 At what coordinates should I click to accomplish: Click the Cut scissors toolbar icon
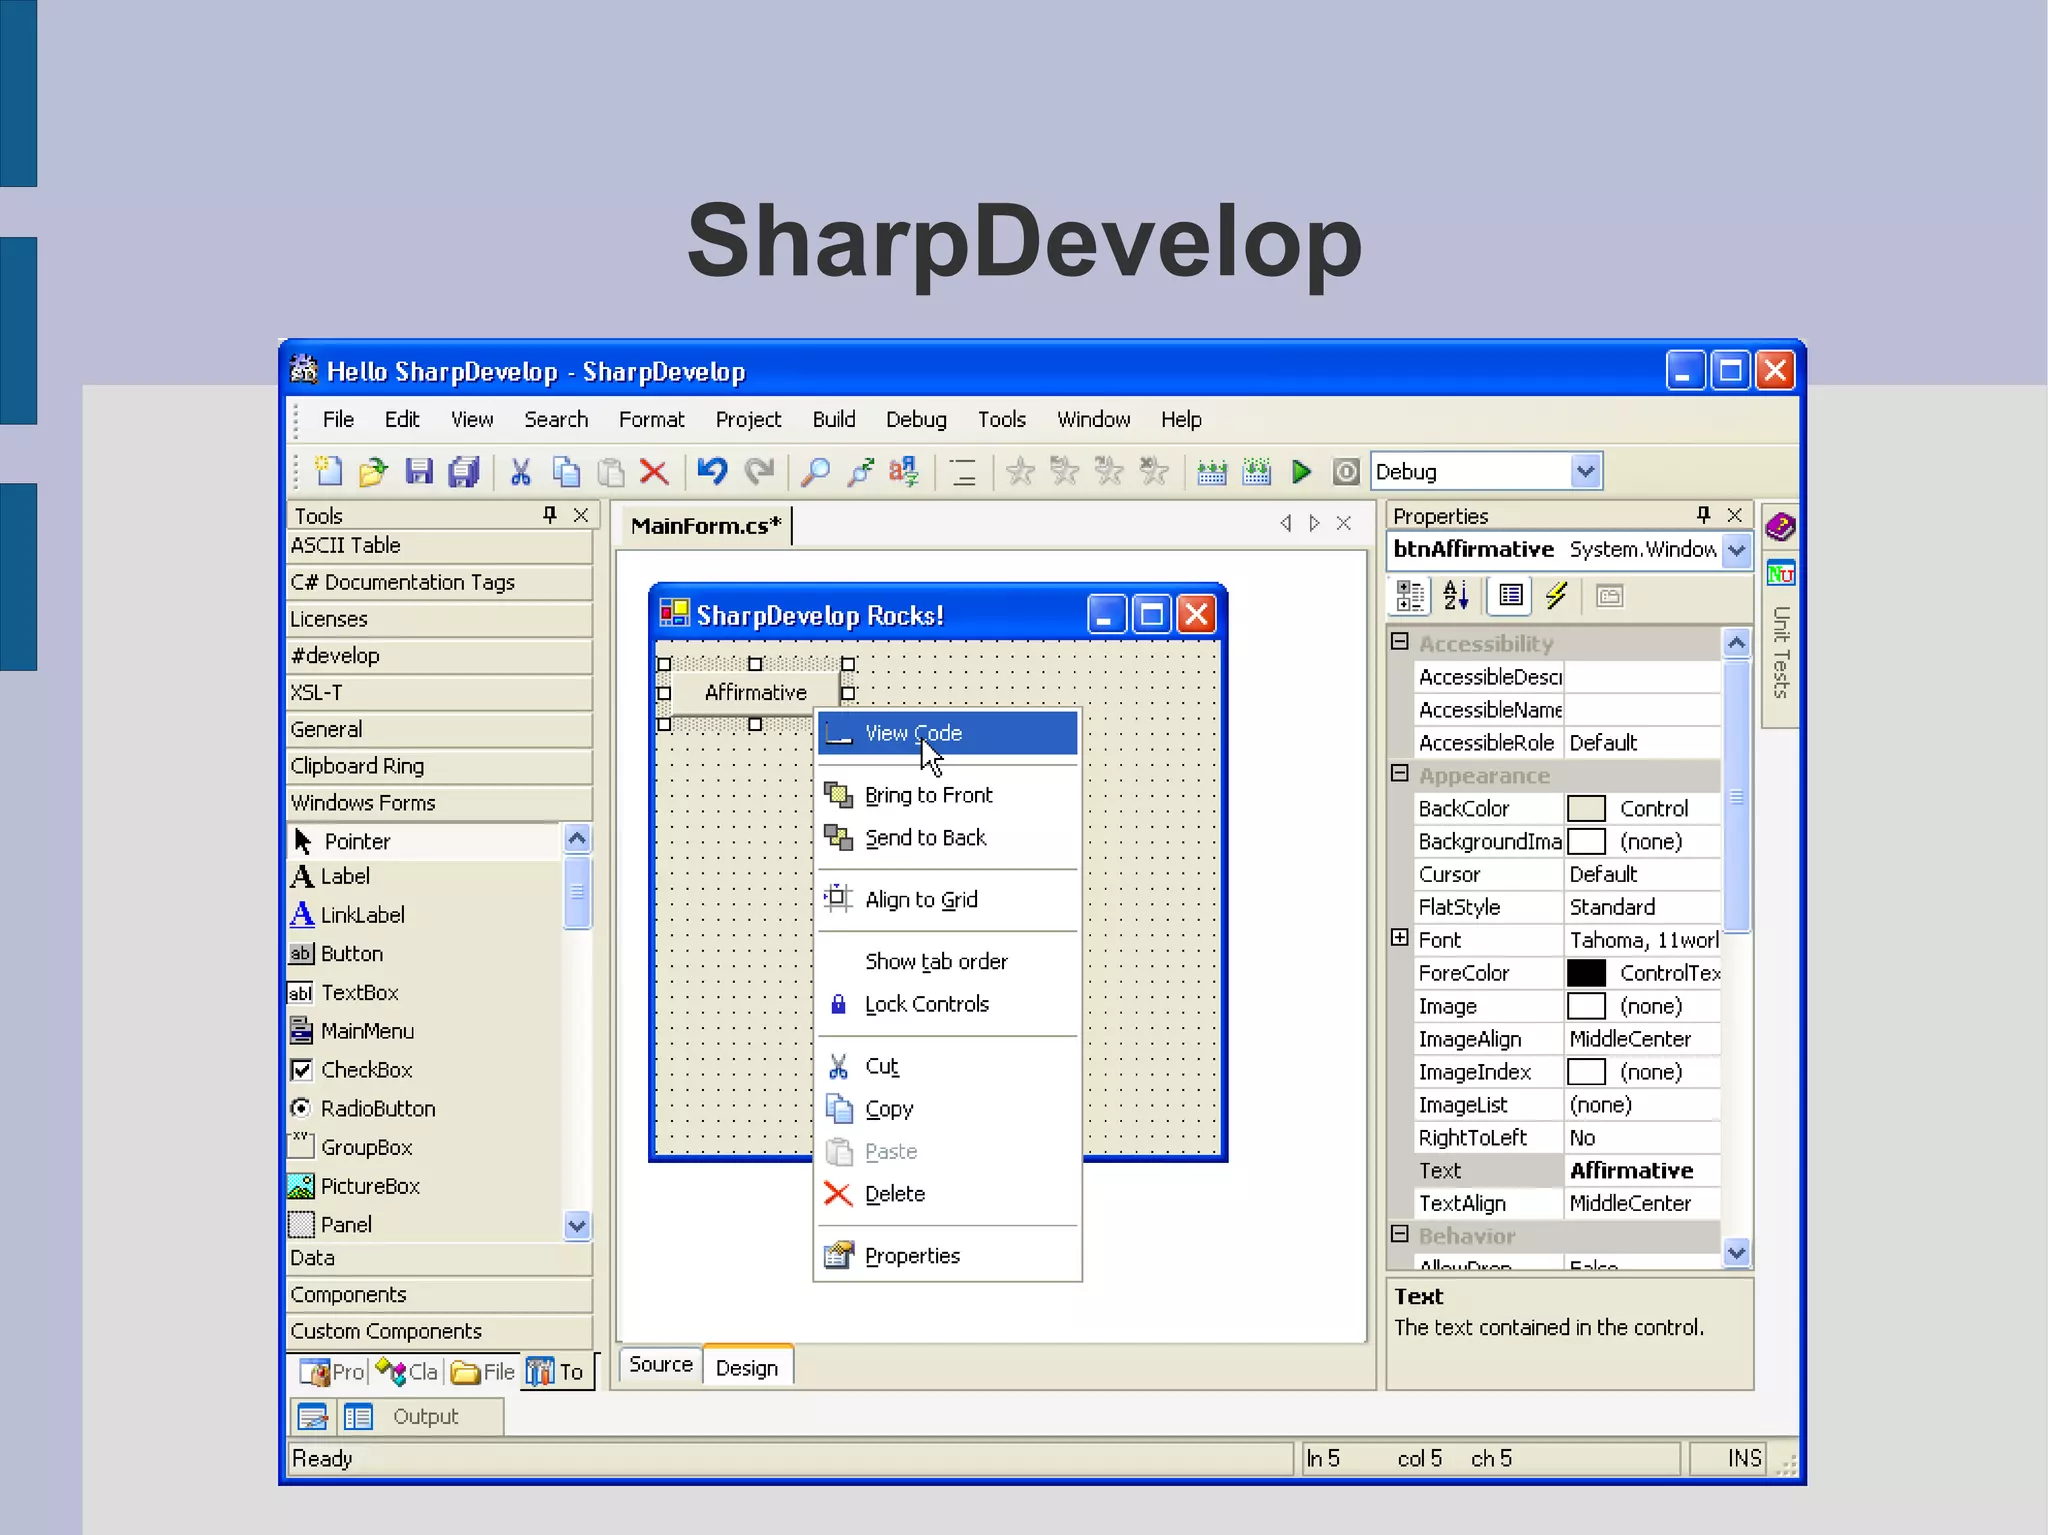pyautogui.click(x=520, y=471)
